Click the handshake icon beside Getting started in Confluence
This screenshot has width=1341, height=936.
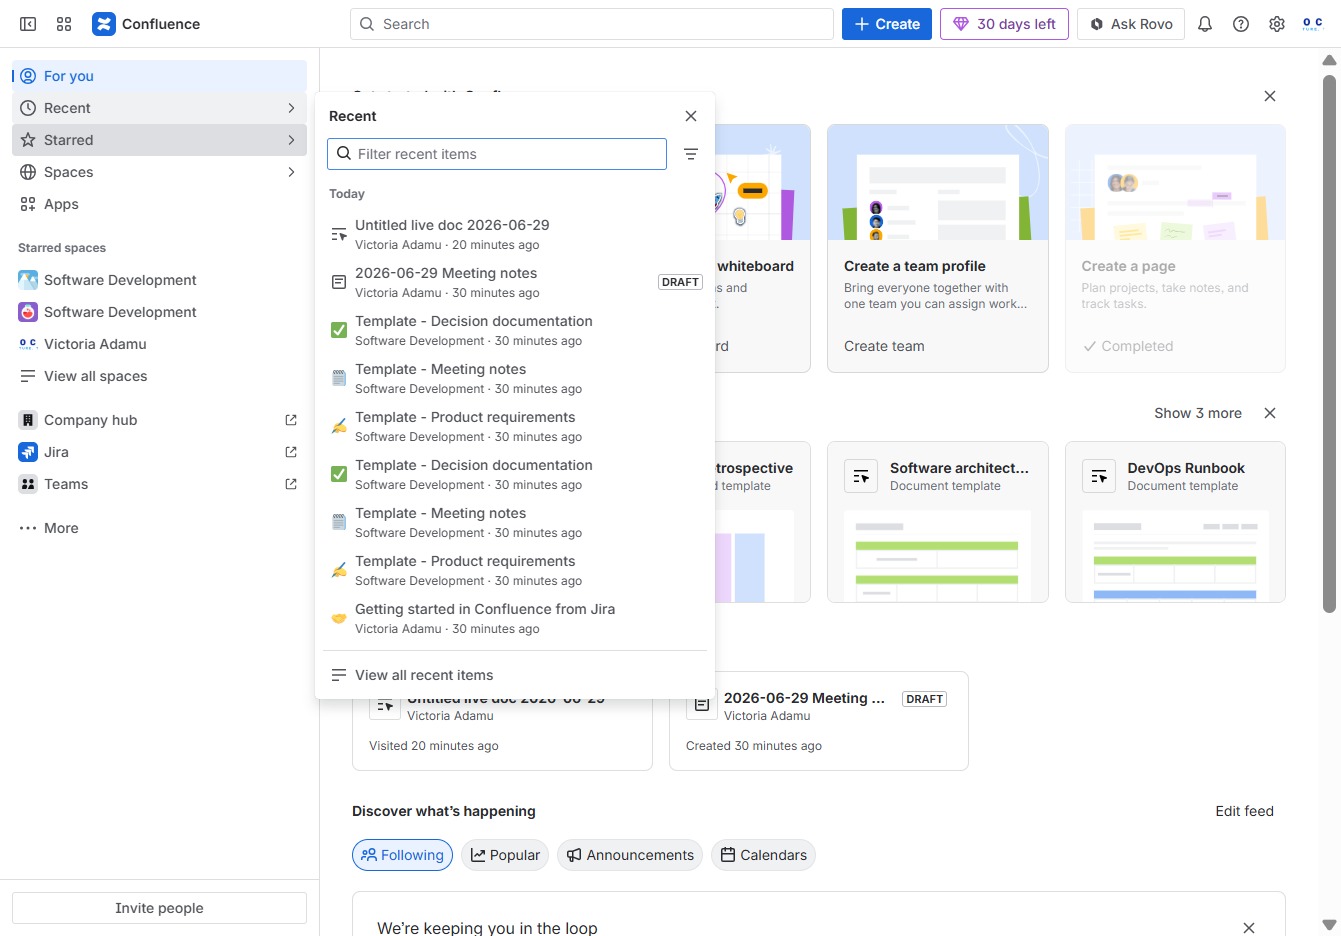point(339,618)
